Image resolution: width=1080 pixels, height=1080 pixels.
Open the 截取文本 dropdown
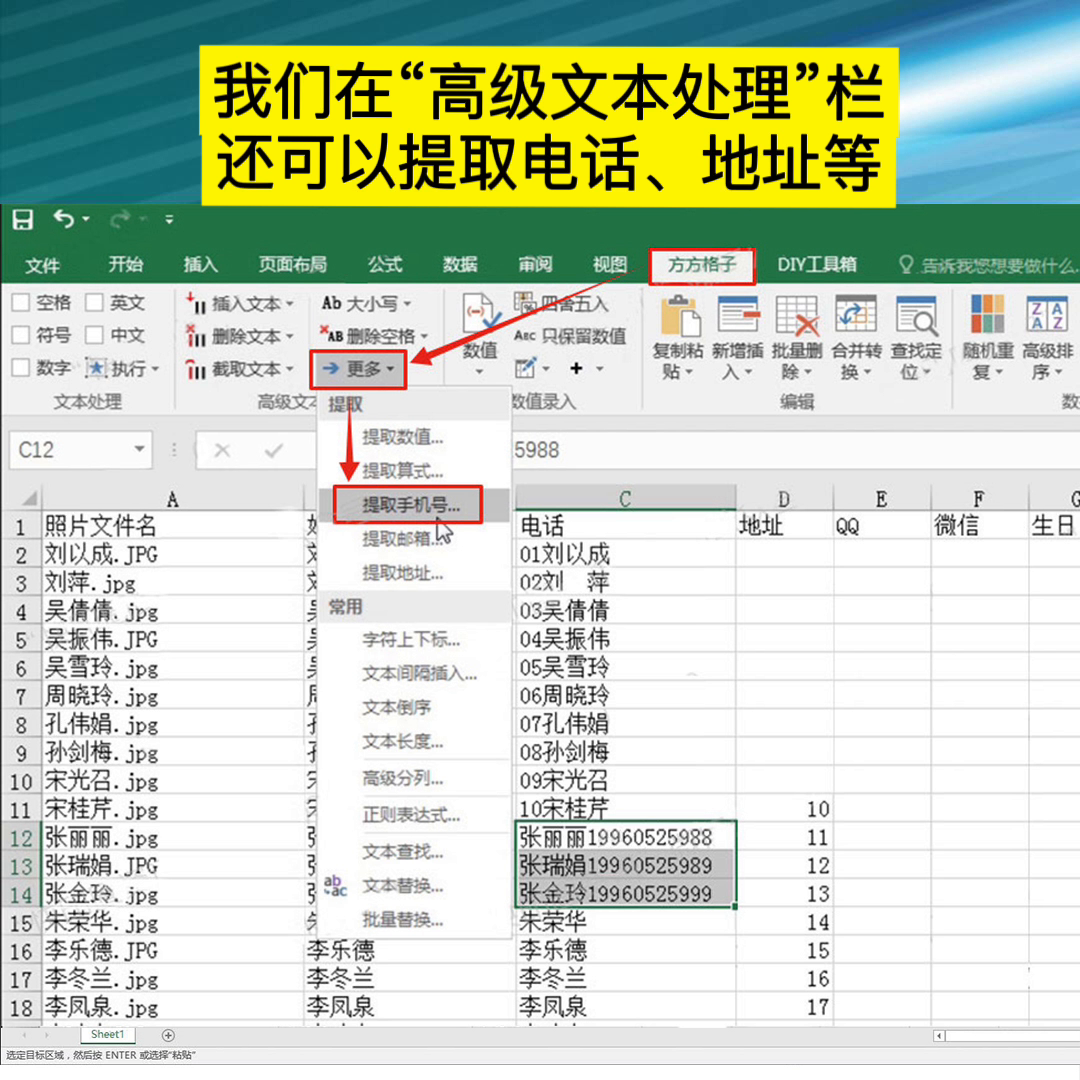click(240, 369)
